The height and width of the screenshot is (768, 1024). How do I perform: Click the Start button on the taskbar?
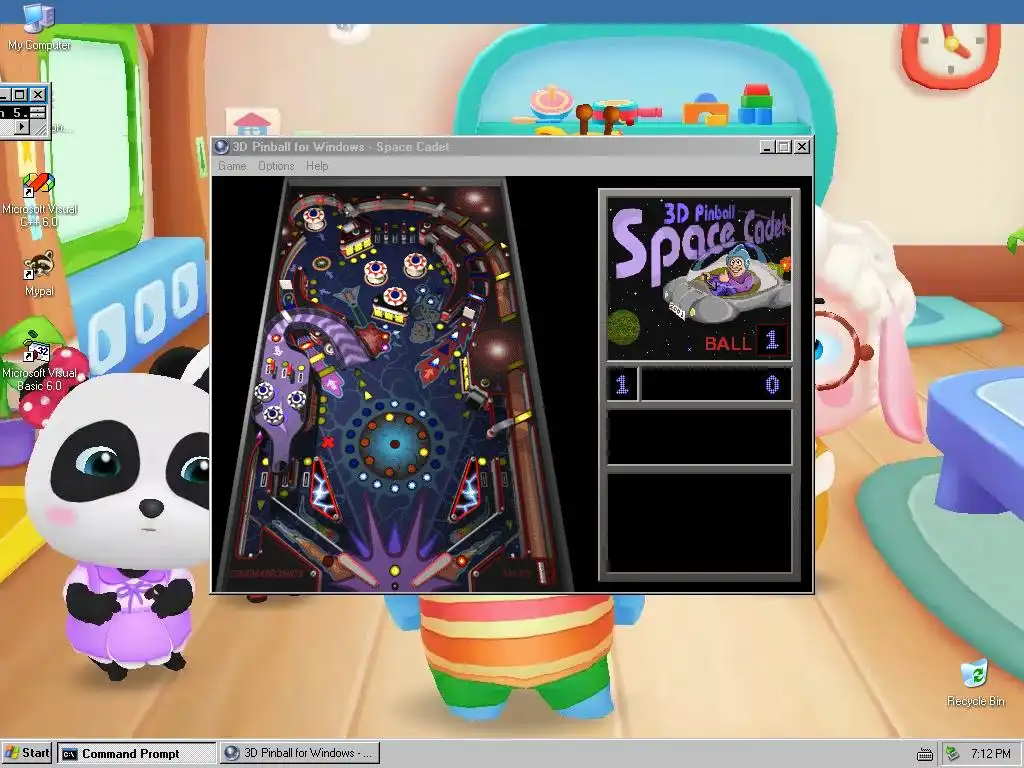[x=27, y=753]
